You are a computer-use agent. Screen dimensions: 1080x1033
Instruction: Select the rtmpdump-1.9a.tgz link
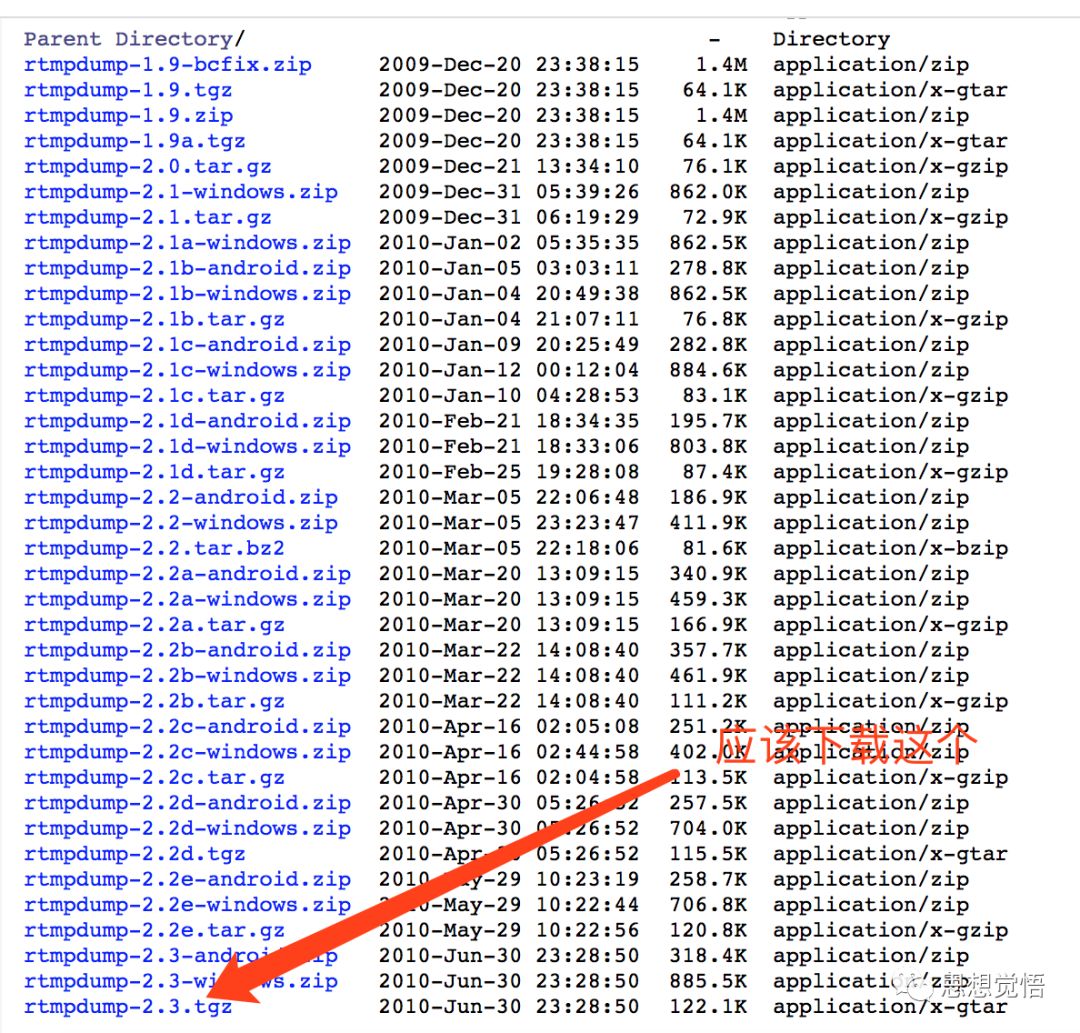(134, 141)
